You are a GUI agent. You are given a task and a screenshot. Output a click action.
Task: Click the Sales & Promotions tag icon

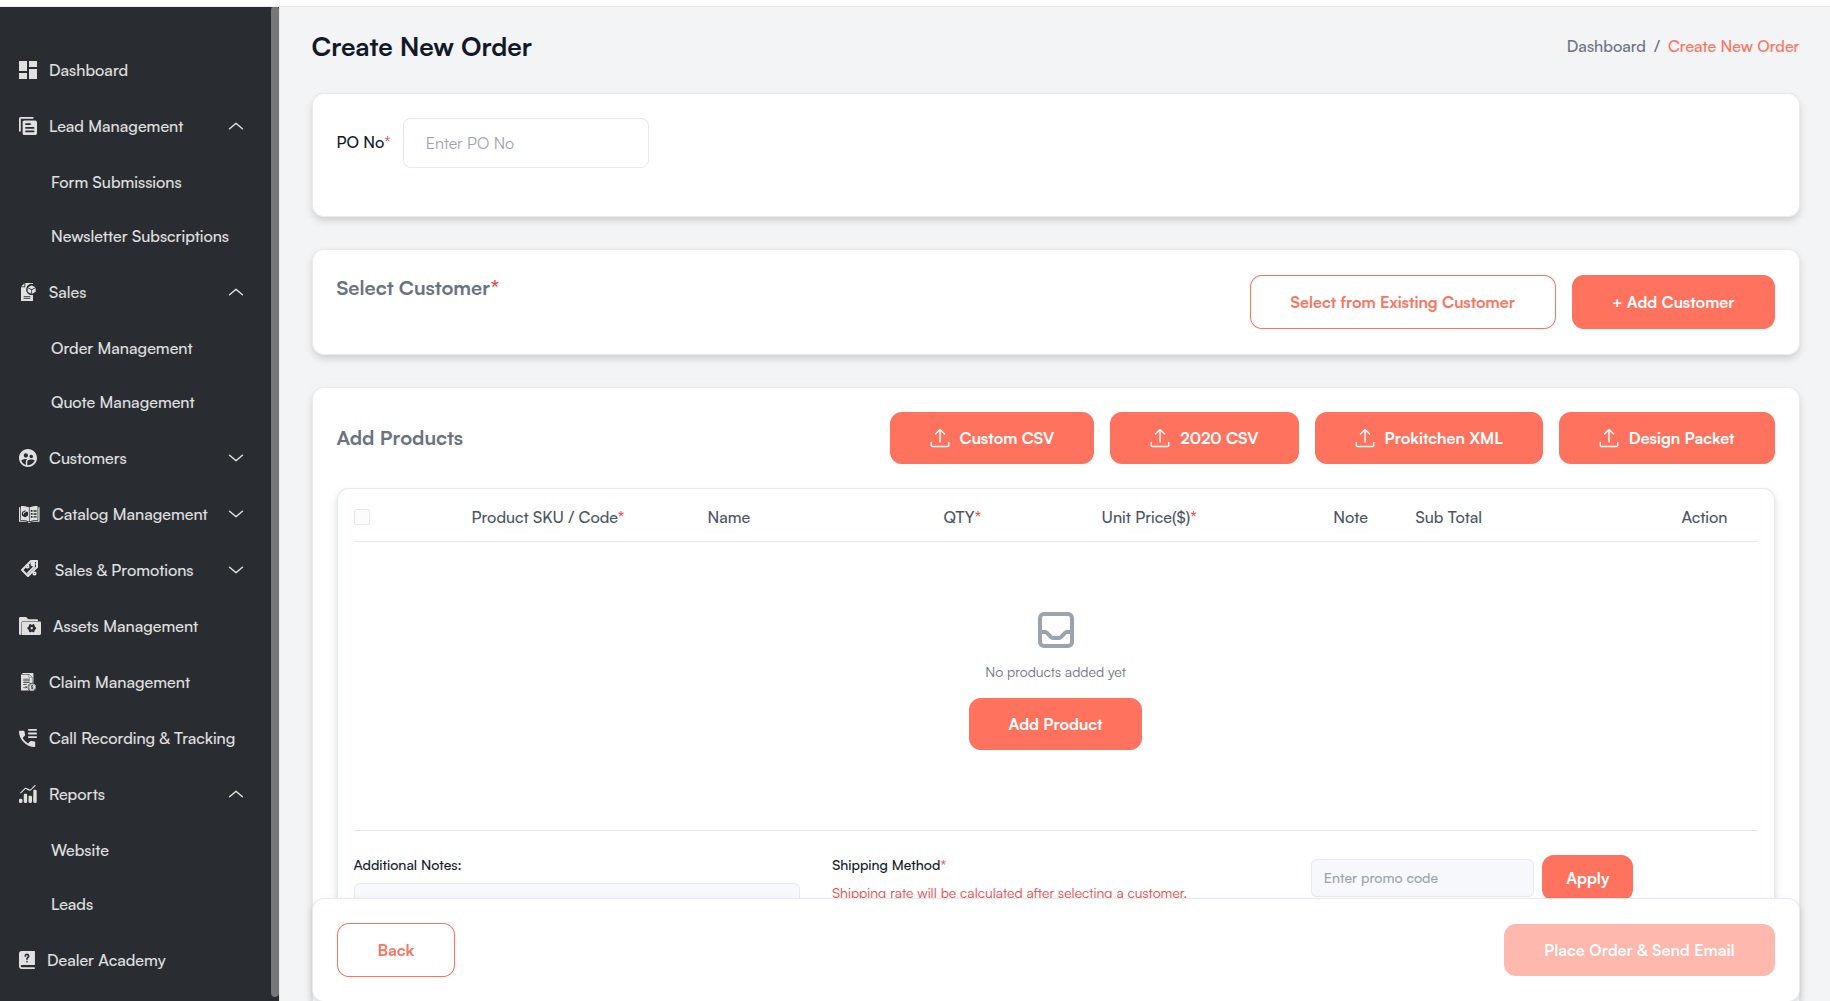point(30,570)
